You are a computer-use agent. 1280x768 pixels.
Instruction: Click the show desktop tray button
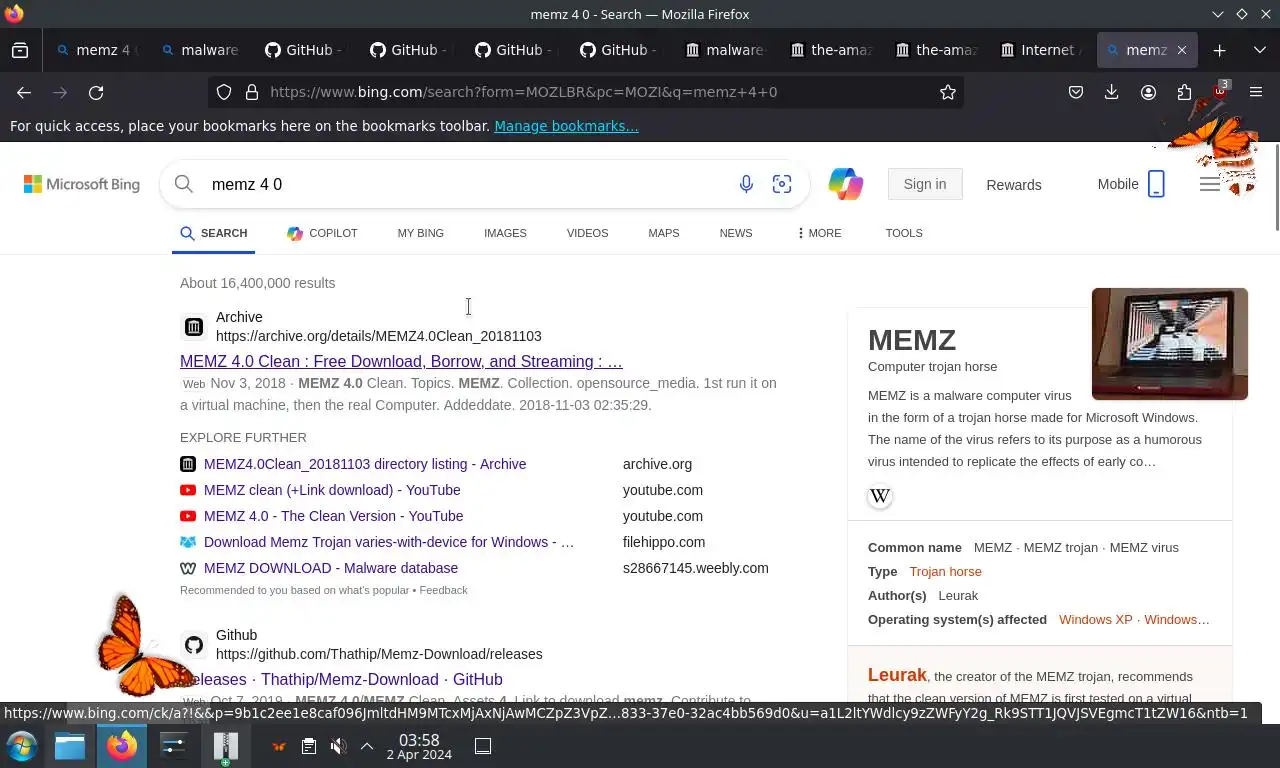click(482, 746)
